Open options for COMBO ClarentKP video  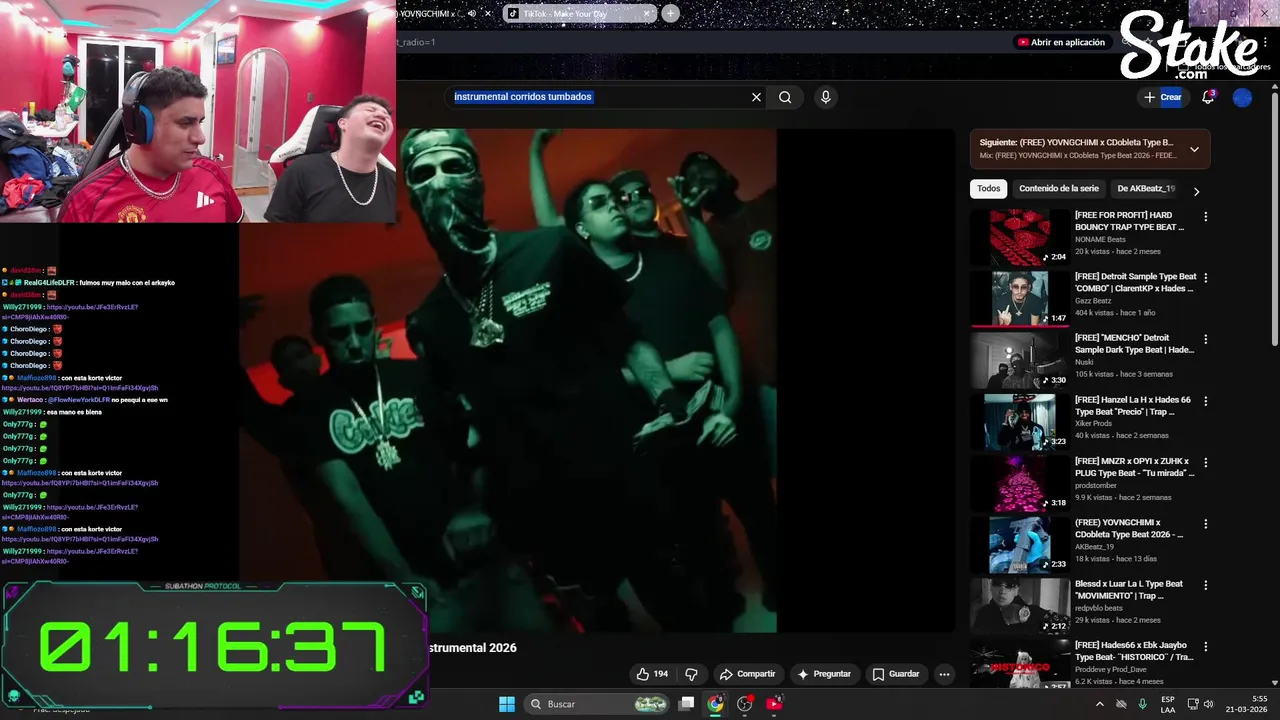(1205, 278)
